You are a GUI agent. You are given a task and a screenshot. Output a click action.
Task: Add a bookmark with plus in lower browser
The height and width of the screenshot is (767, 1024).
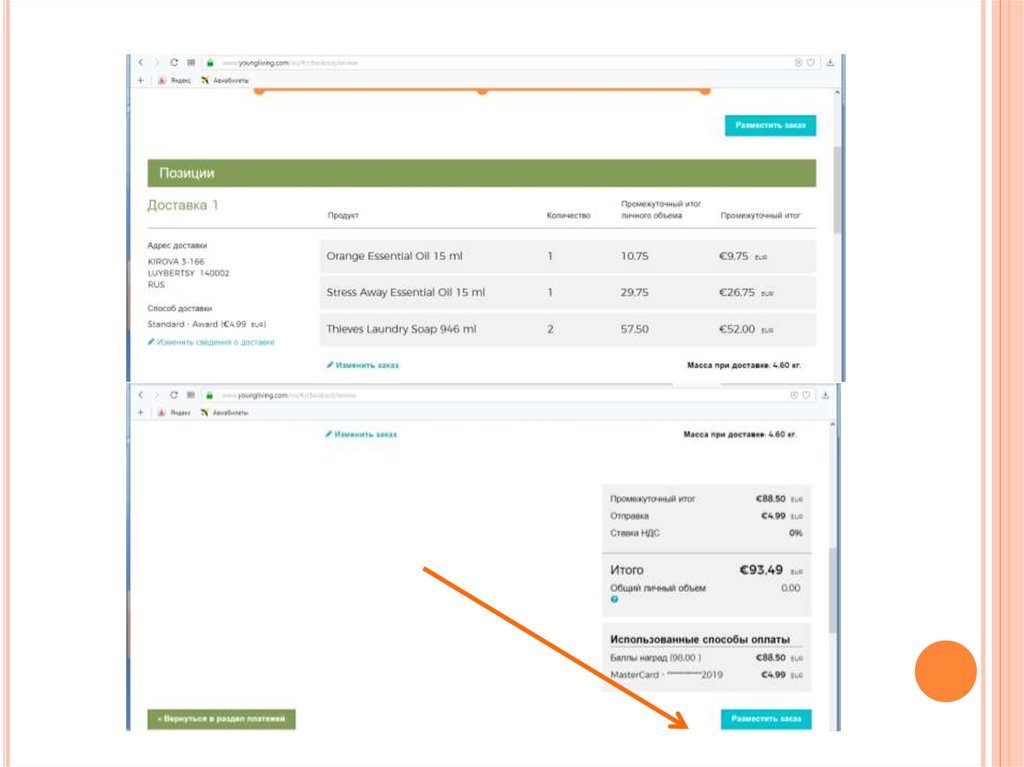(x=140, y=413)
